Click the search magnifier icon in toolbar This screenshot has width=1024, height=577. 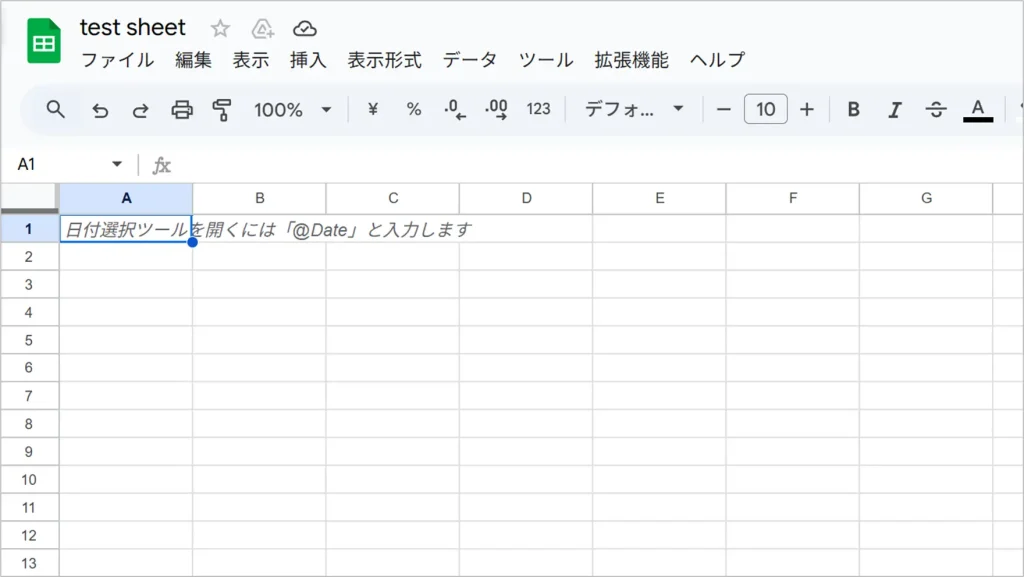coord(56,109)
